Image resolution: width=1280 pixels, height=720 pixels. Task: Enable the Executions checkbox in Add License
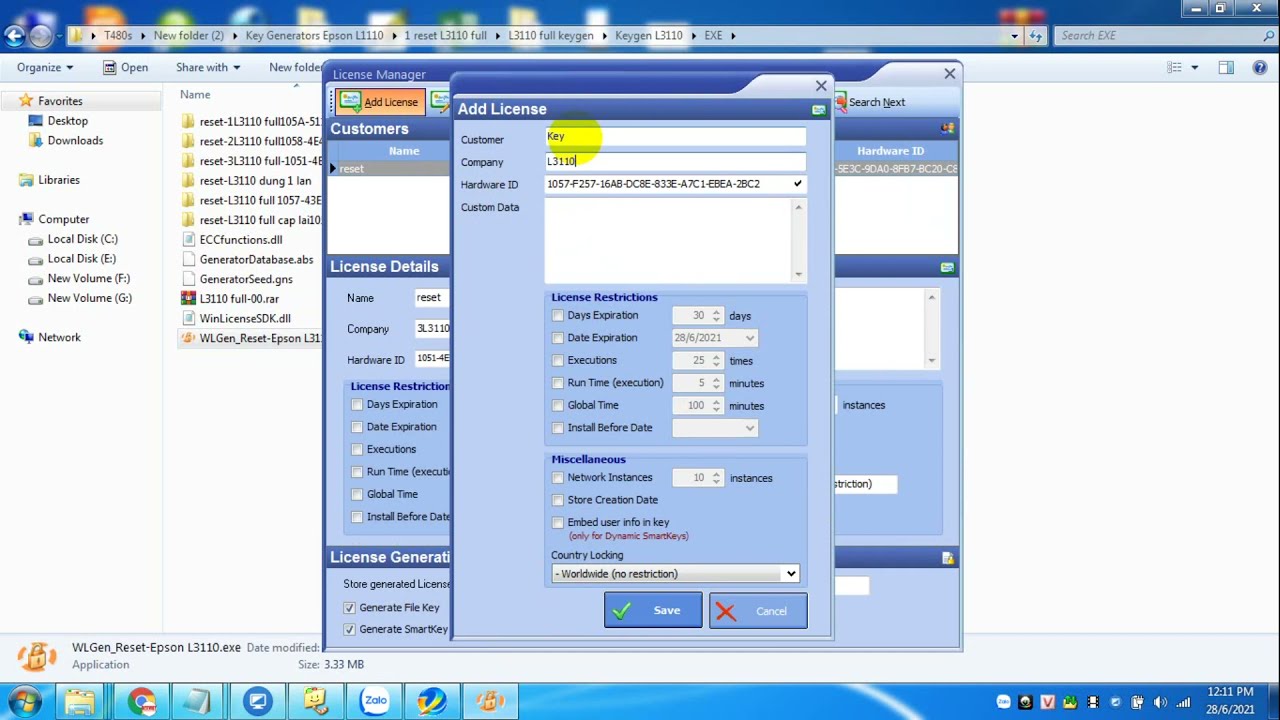click(x=558, y=360)
